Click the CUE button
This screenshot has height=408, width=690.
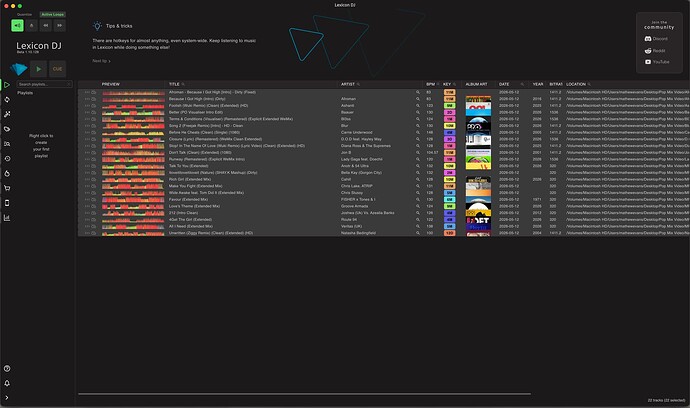pyautogui.click(x=58, y=69)
